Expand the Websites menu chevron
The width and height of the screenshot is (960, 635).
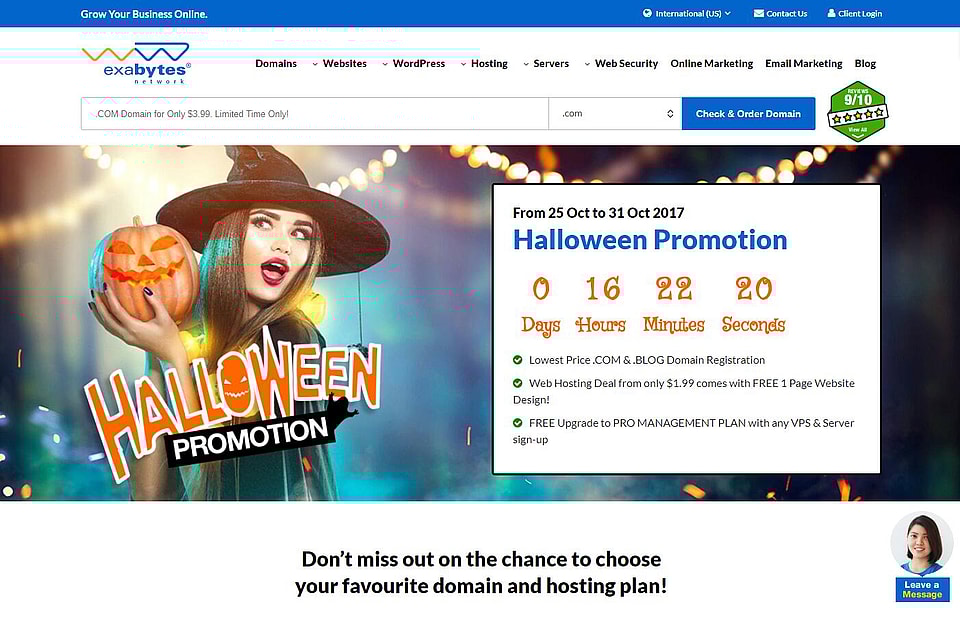click(x=315, y=64)
